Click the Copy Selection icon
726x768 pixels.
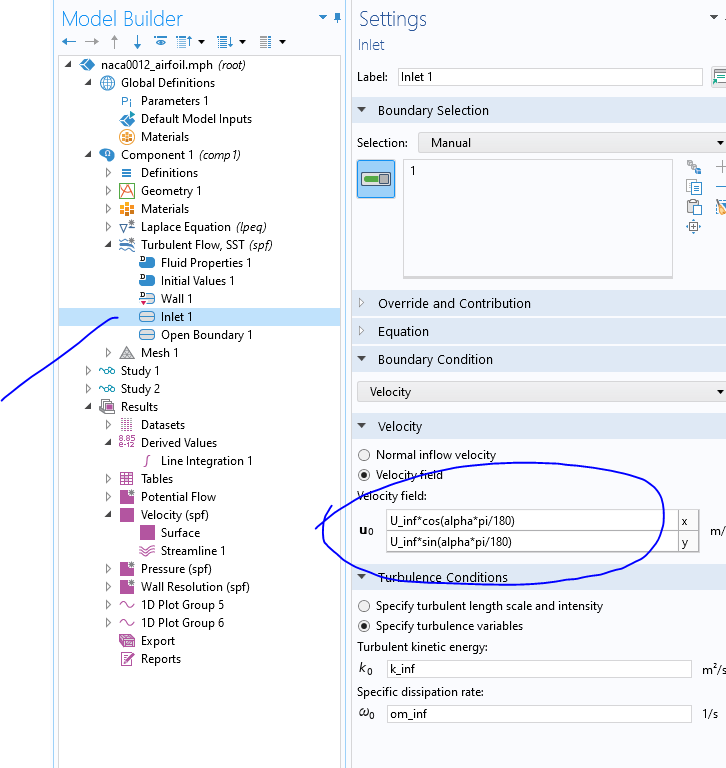(693, 187)
